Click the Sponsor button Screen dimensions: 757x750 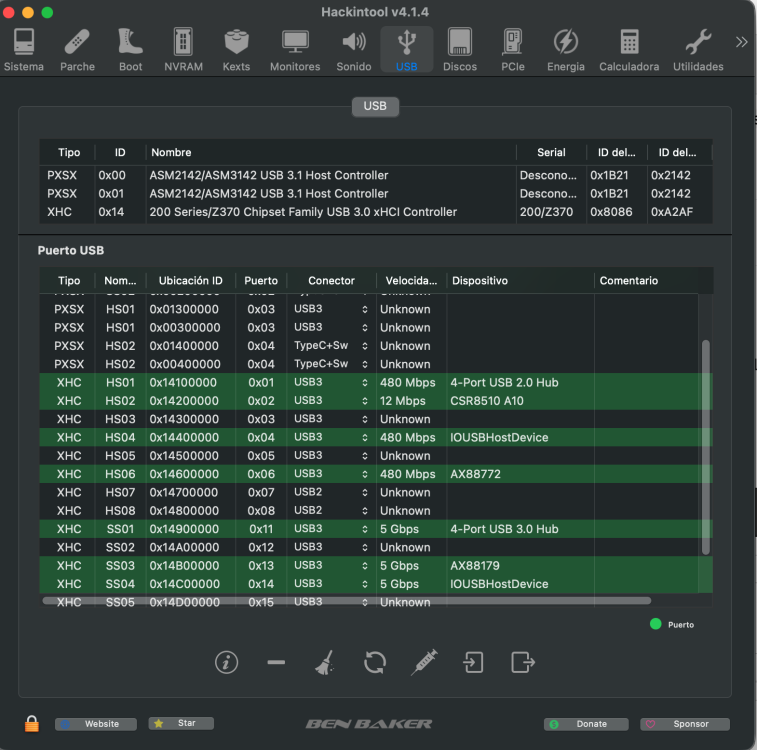(x=685, y=723)
